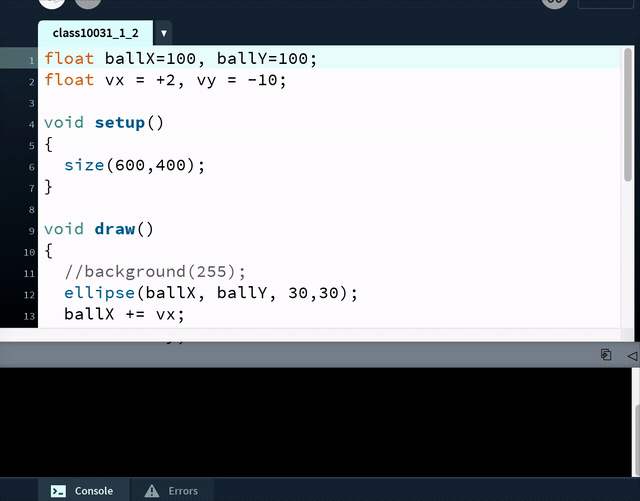Click line number 3 in the gutter
The height and width of the screenshot is (501, 640).
31,103
